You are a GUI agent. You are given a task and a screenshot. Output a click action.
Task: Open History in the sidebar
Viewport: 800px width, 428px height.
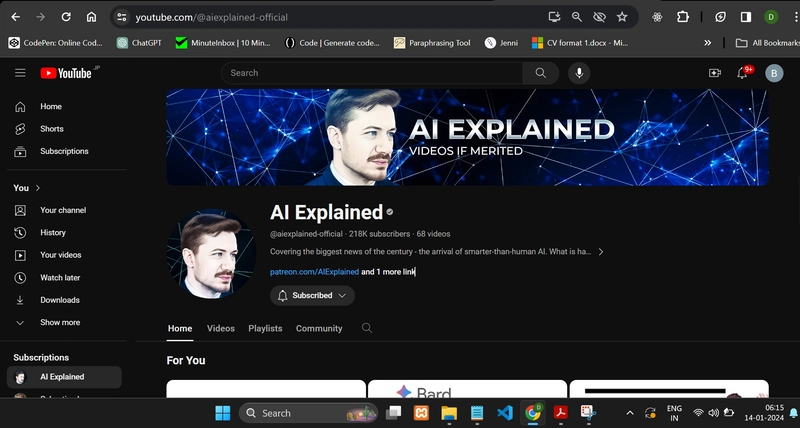(x=64, y=233)
